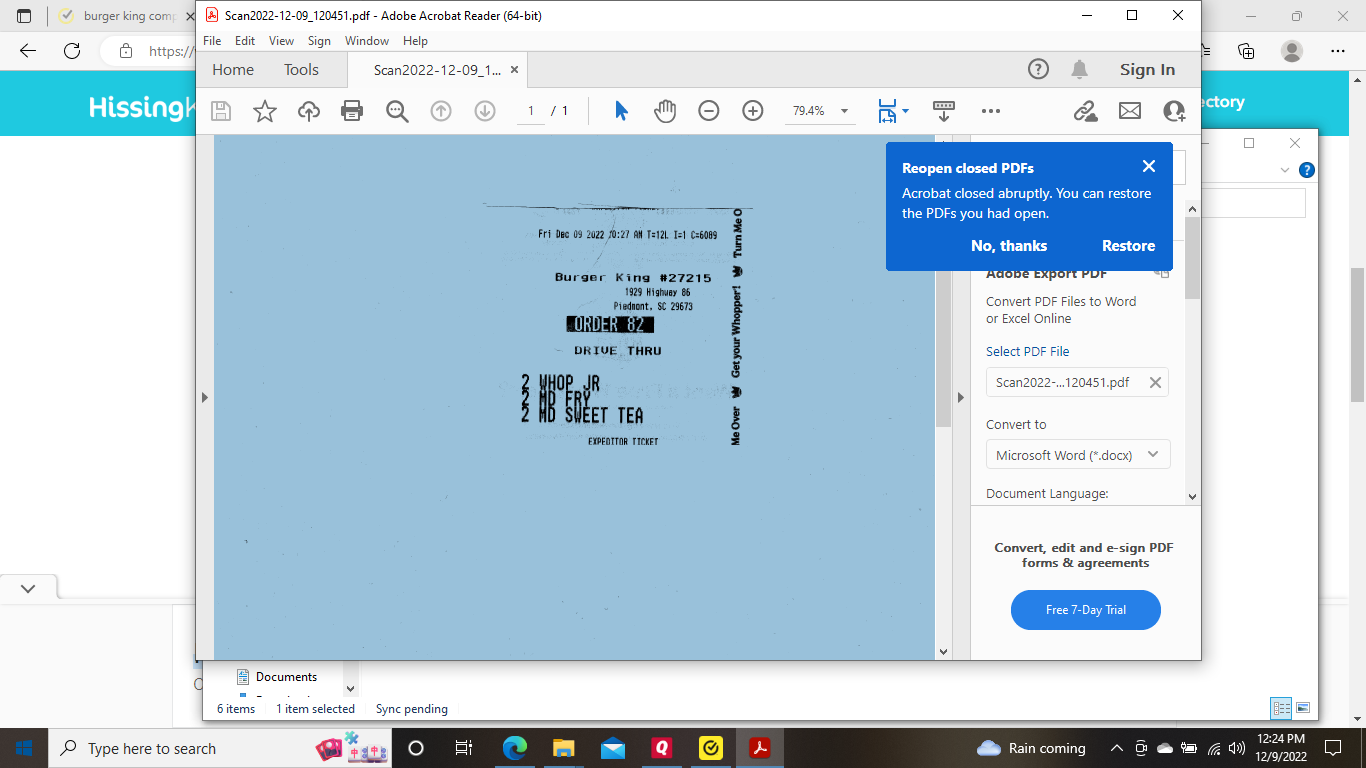Dismiss Restore prompt with No, thanks
1366x768 pixels.
pos(1009,245)
